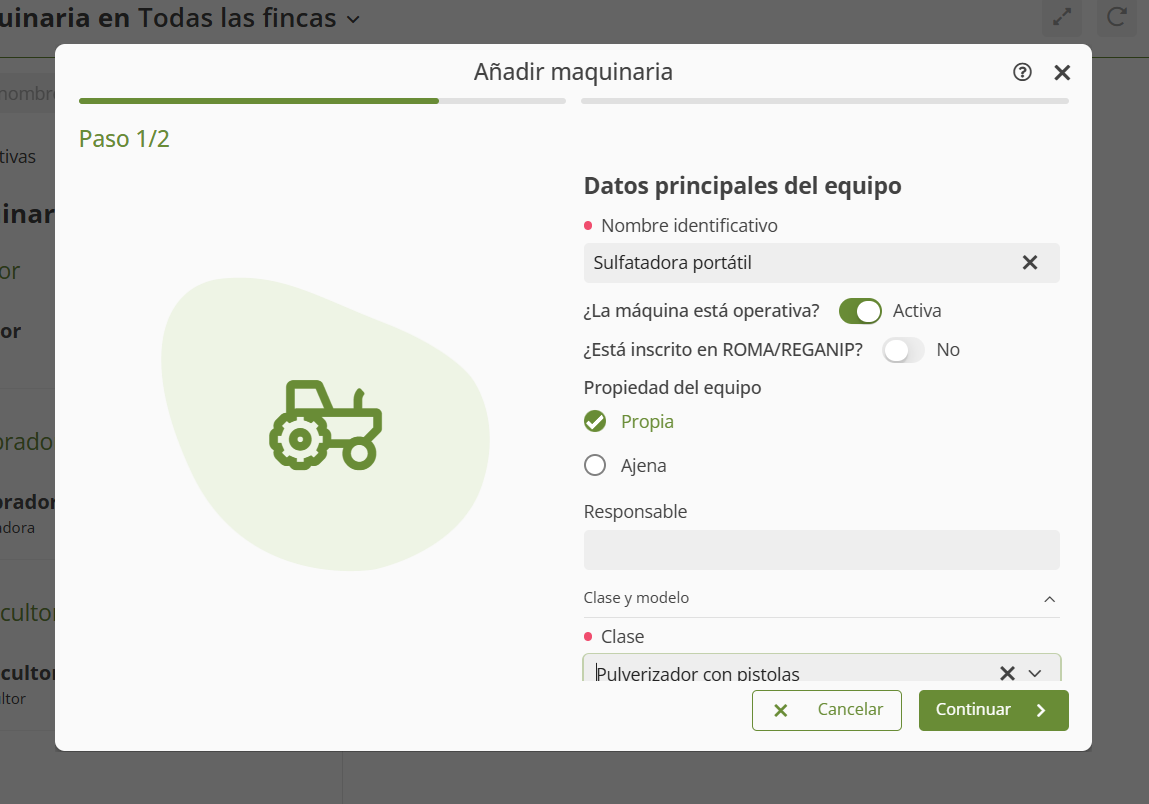Open the Clase dropdown arrow
This screenshot has height=804, width=1149.
[1035, 673]
